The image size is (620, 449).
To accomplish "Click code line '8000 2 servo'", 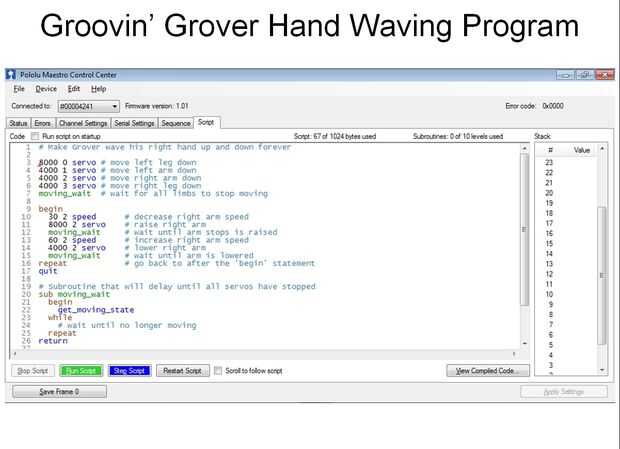I will 77,224.
